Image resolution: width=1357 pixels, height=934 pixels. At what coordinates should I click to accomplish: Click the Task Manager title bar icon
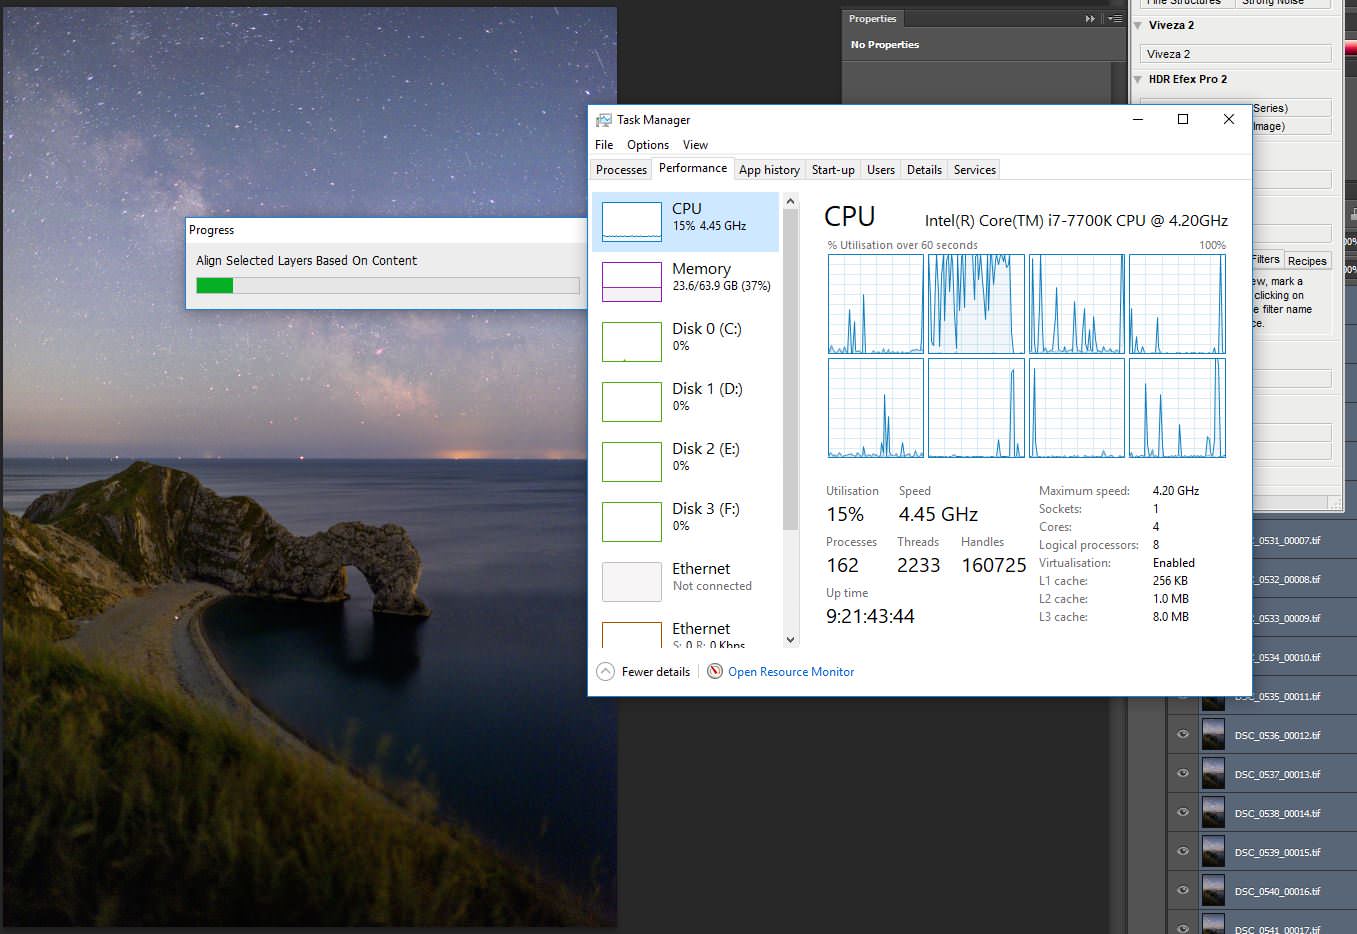(603, 120)
